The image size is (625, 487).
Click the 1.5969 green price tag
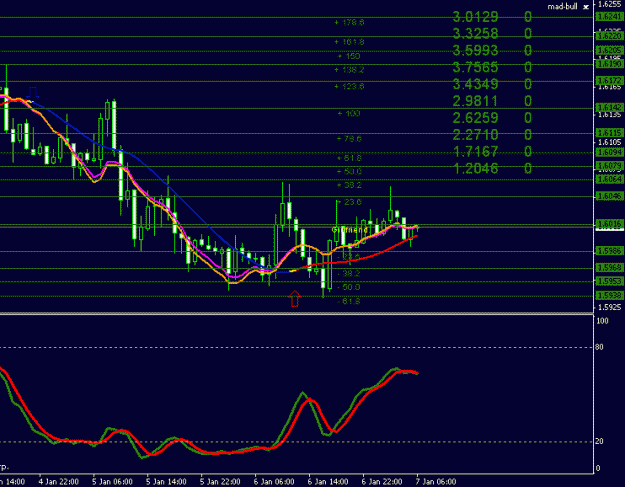[609, 268]
